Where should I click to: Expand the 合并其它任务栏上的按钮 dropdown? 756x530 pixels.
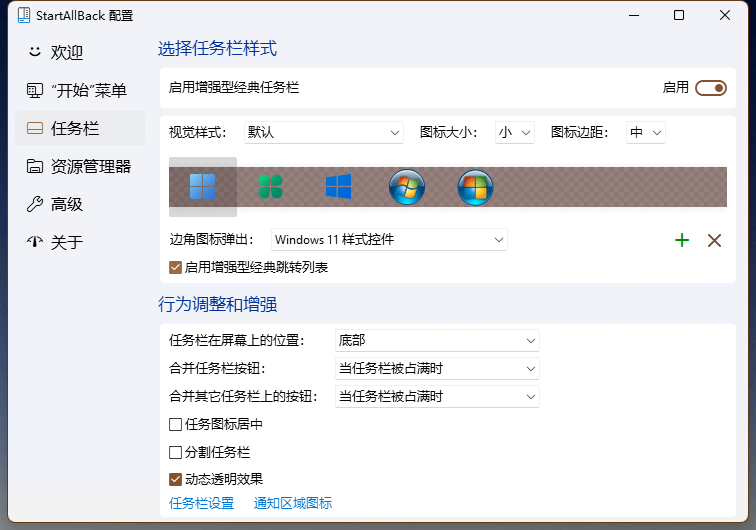[437, 396]
